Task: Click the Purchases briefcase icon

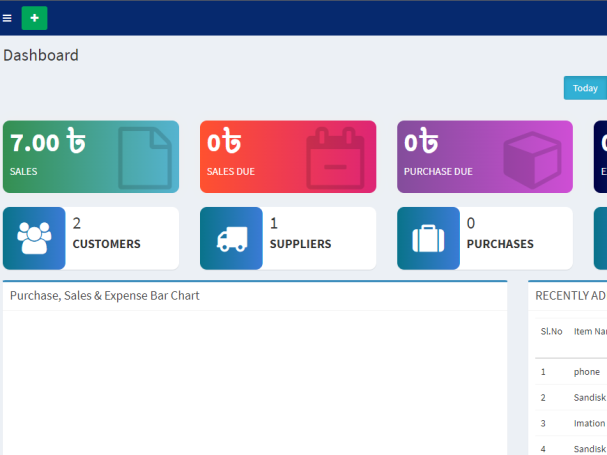Action: click(x=428, y=238)
